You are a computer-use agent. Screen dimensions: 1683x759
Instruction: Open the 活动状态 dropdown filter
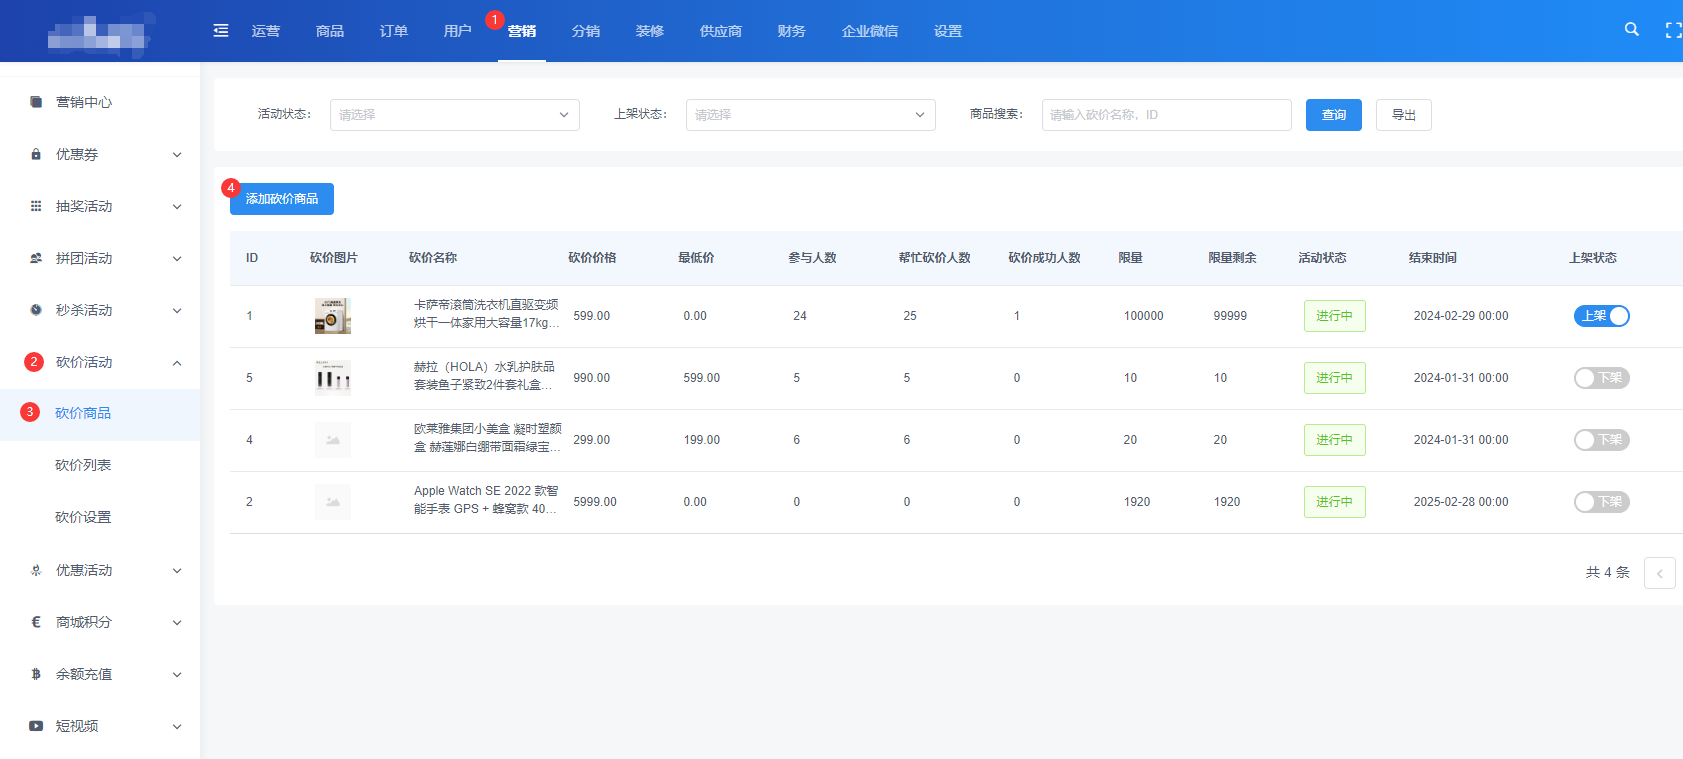tap(454, 115)
